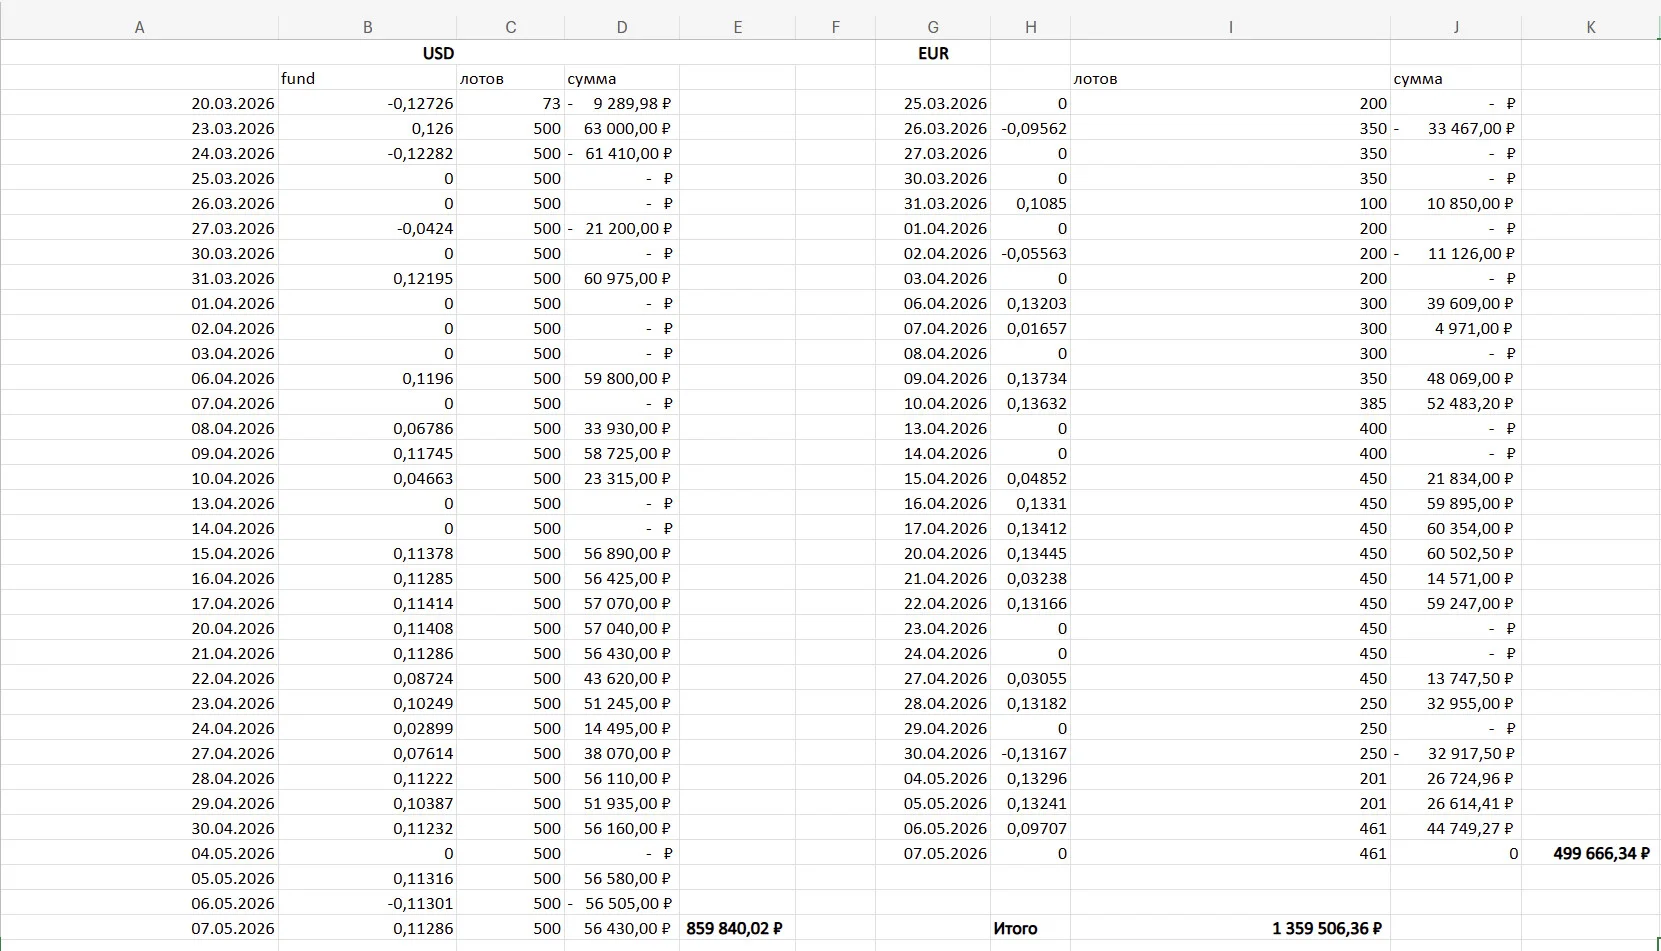Select column I header
Viewport: 1661px width, 951px height.
[1230, 27]
